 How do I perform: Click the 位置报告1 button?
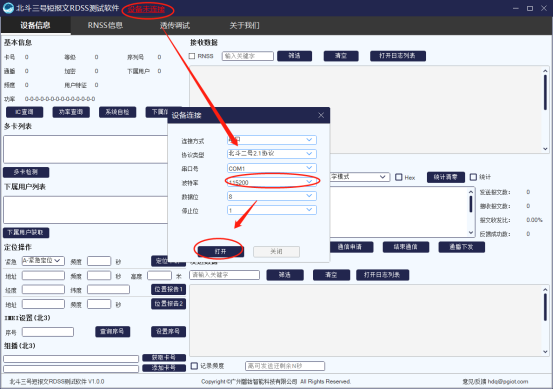click(169, 290)
